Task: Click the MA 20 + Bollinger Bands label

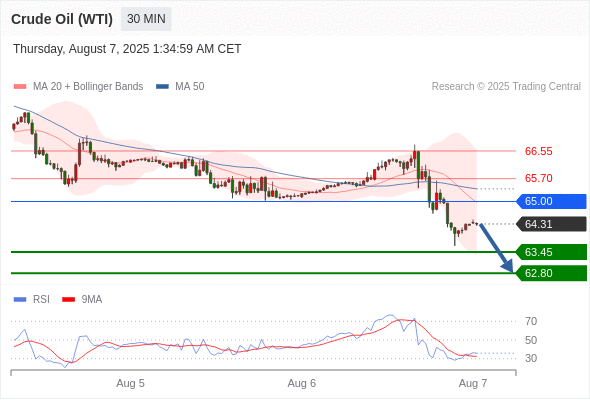Action: (x=88, y=87)
